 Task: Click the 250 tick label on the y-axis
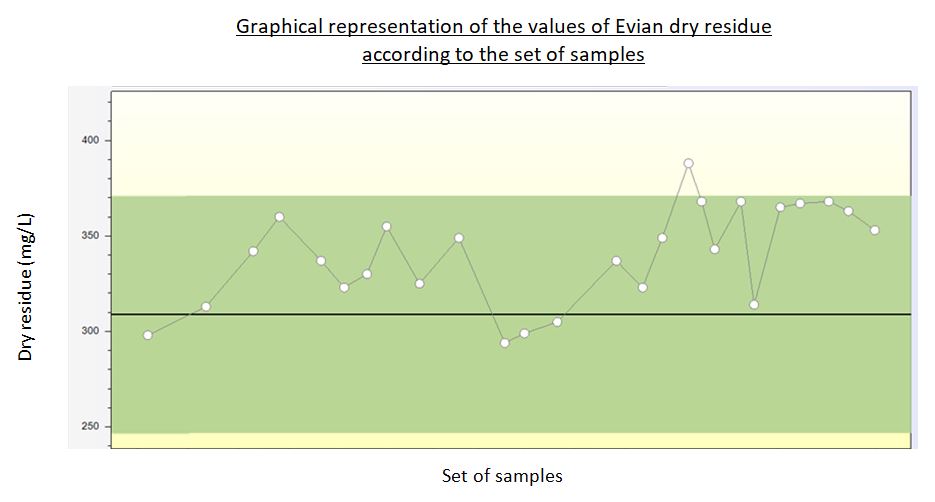pyautogui.click(x=90, y=427)
